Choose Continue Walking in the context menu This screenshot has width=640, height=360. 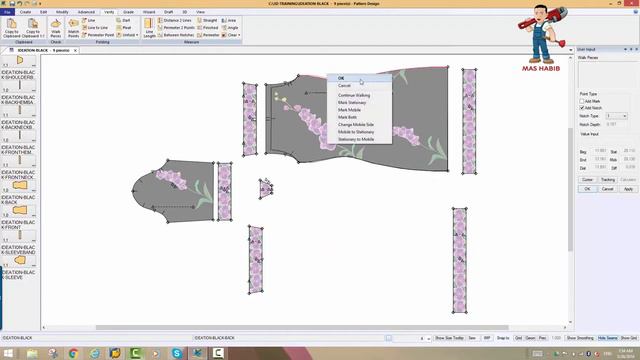(x=360, y=95)
